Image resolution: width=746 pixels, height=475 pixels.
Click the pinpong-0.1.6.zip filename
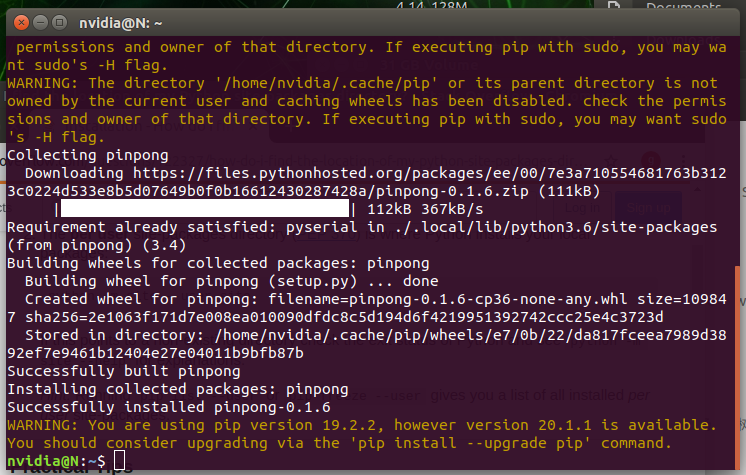[452, 191]
